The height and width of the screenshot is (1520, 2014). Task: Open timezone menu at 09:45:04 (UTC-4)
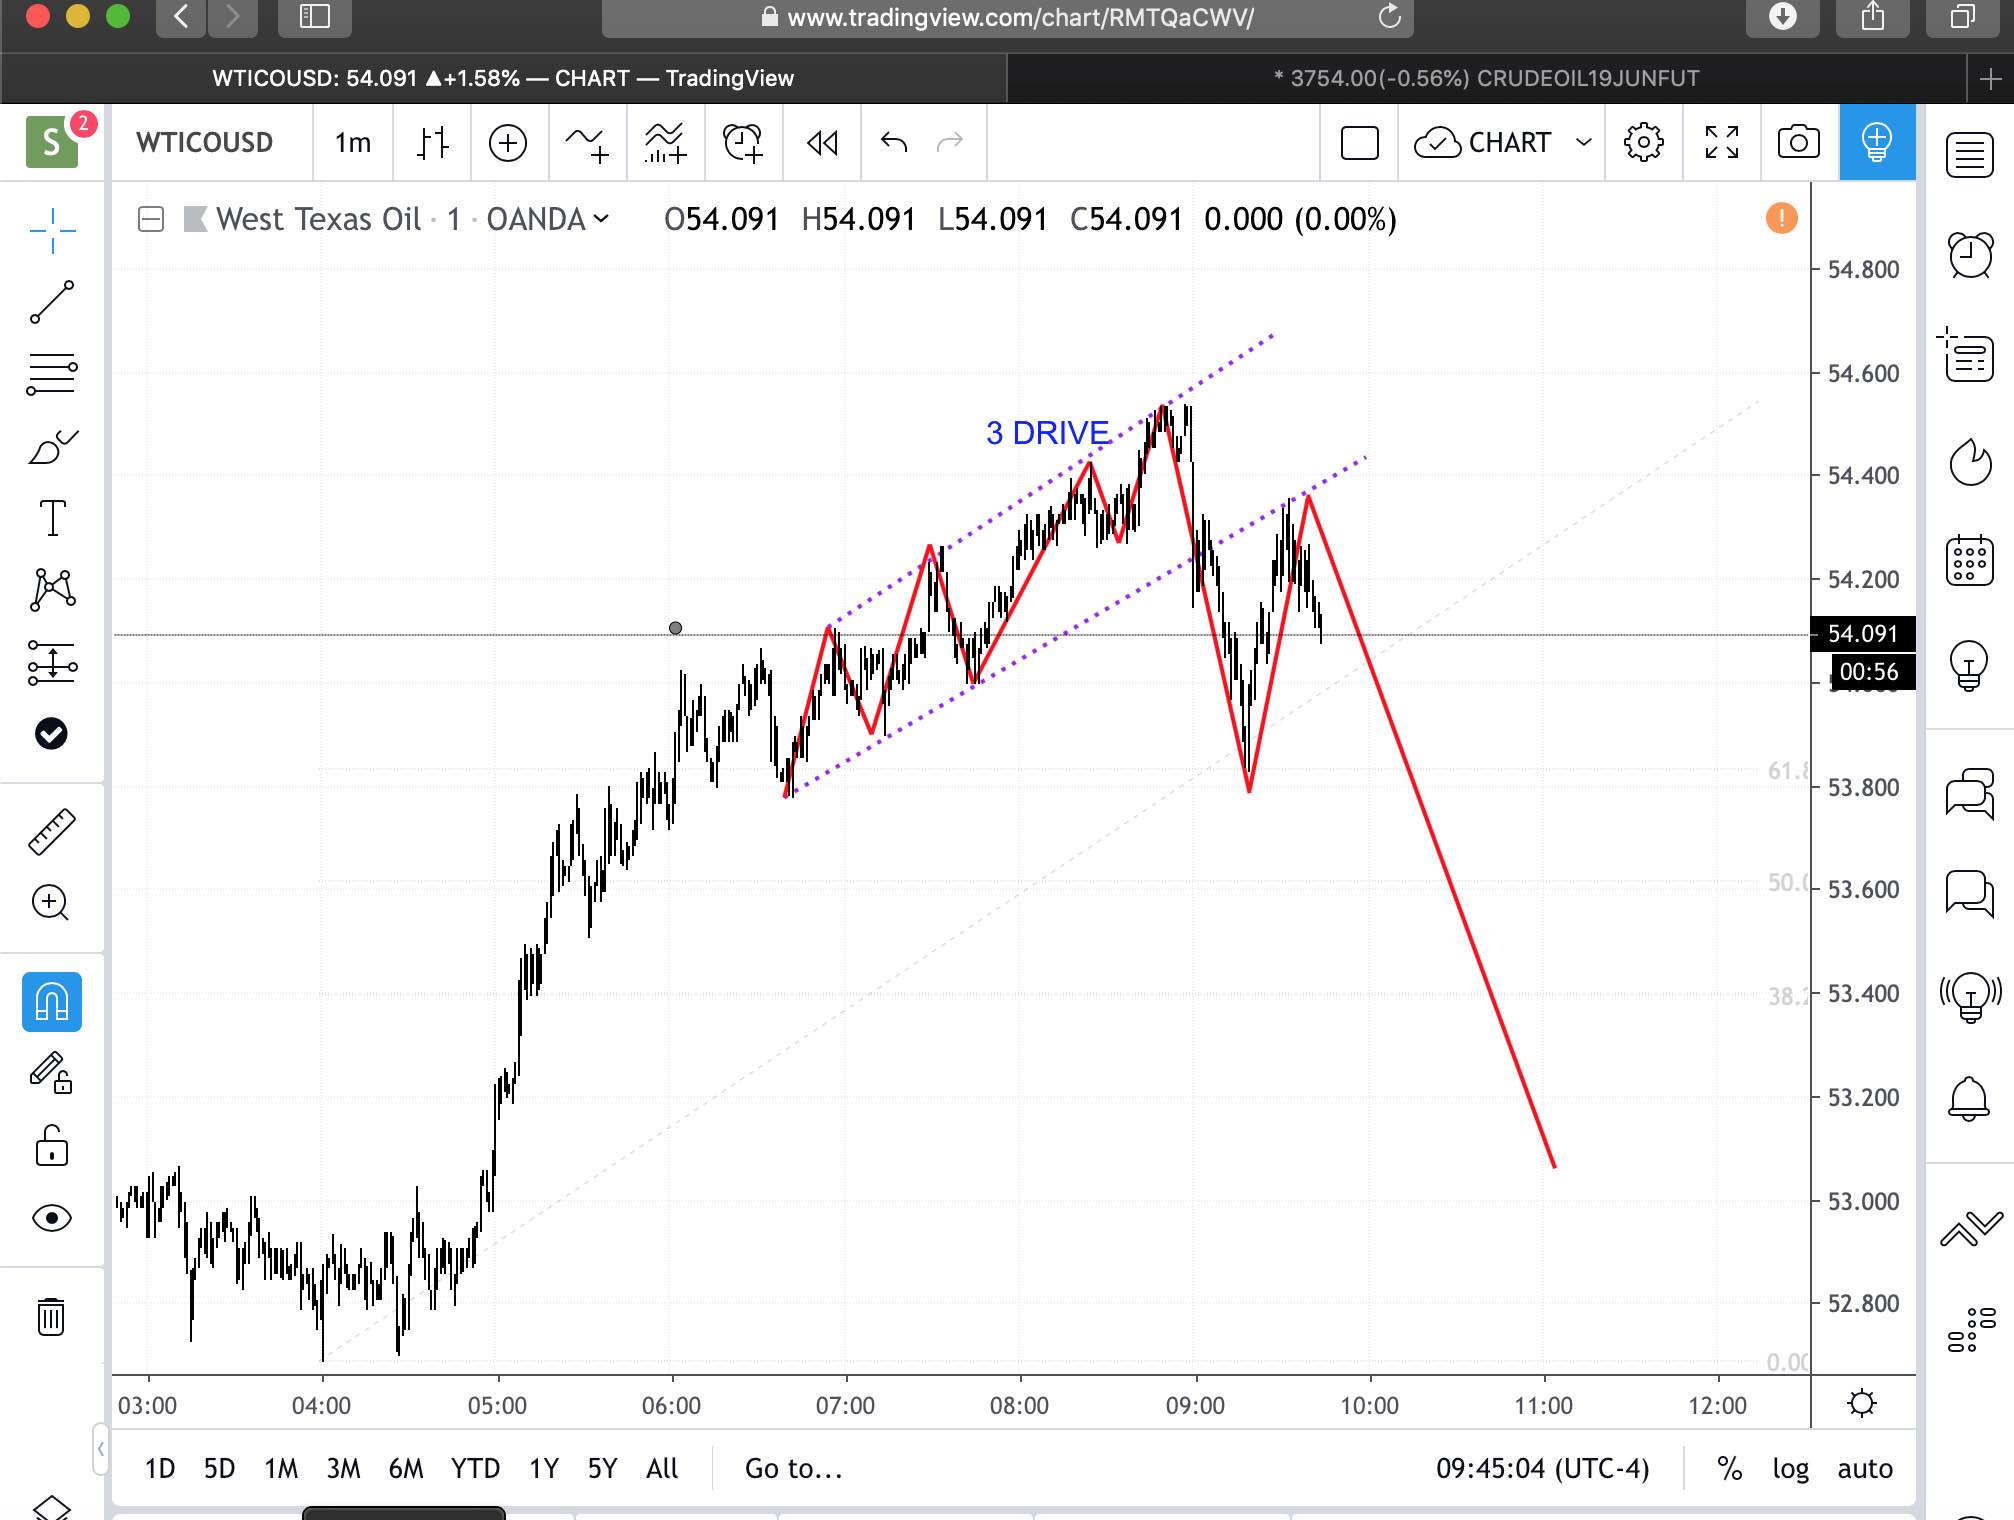1542,1468
